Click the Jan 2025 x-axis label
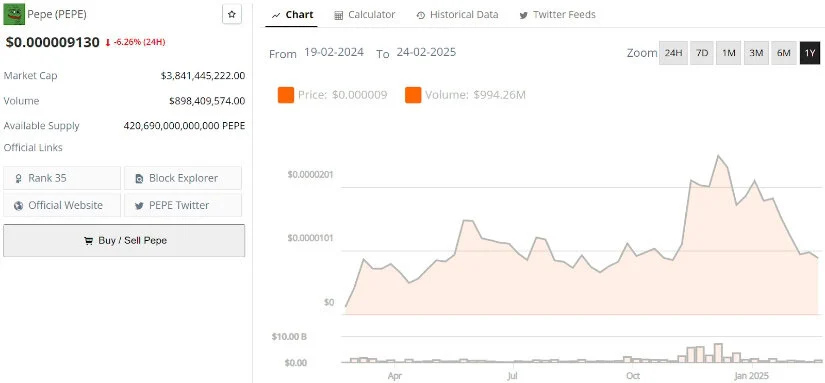 point(751,376)
